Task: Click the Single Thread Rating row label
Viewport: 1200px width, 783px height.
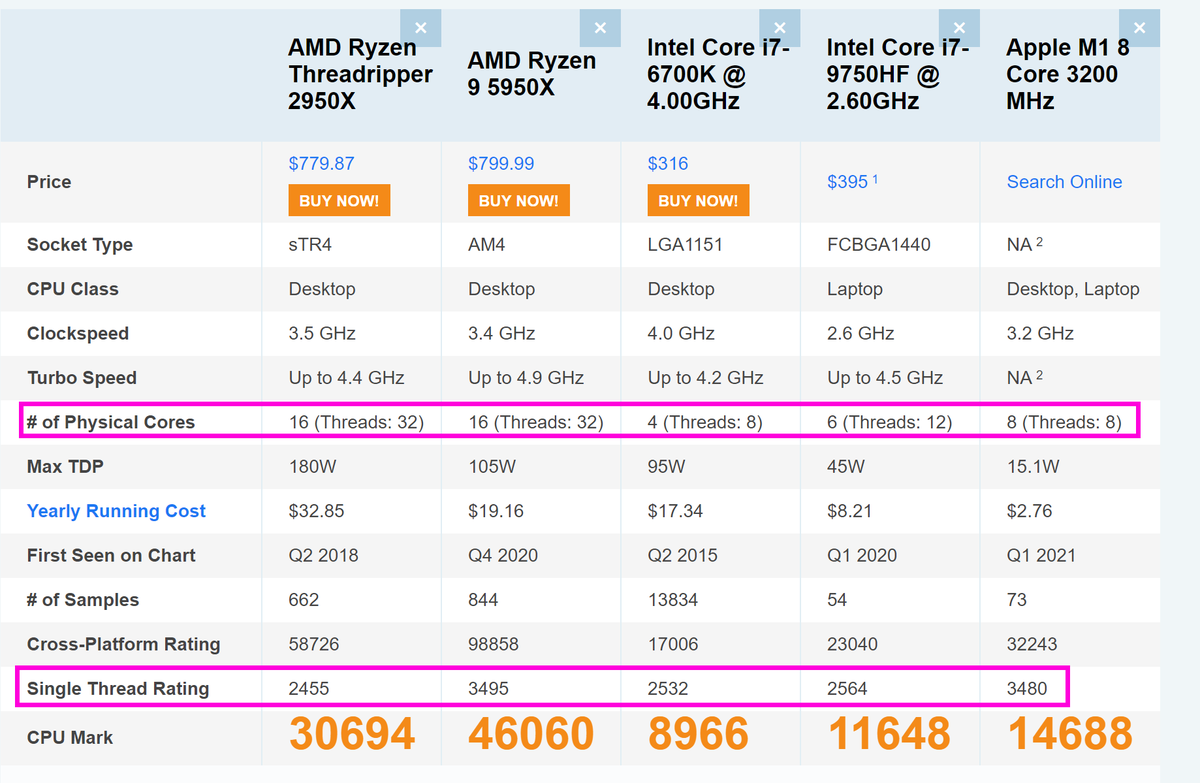Action: [118, 688]
